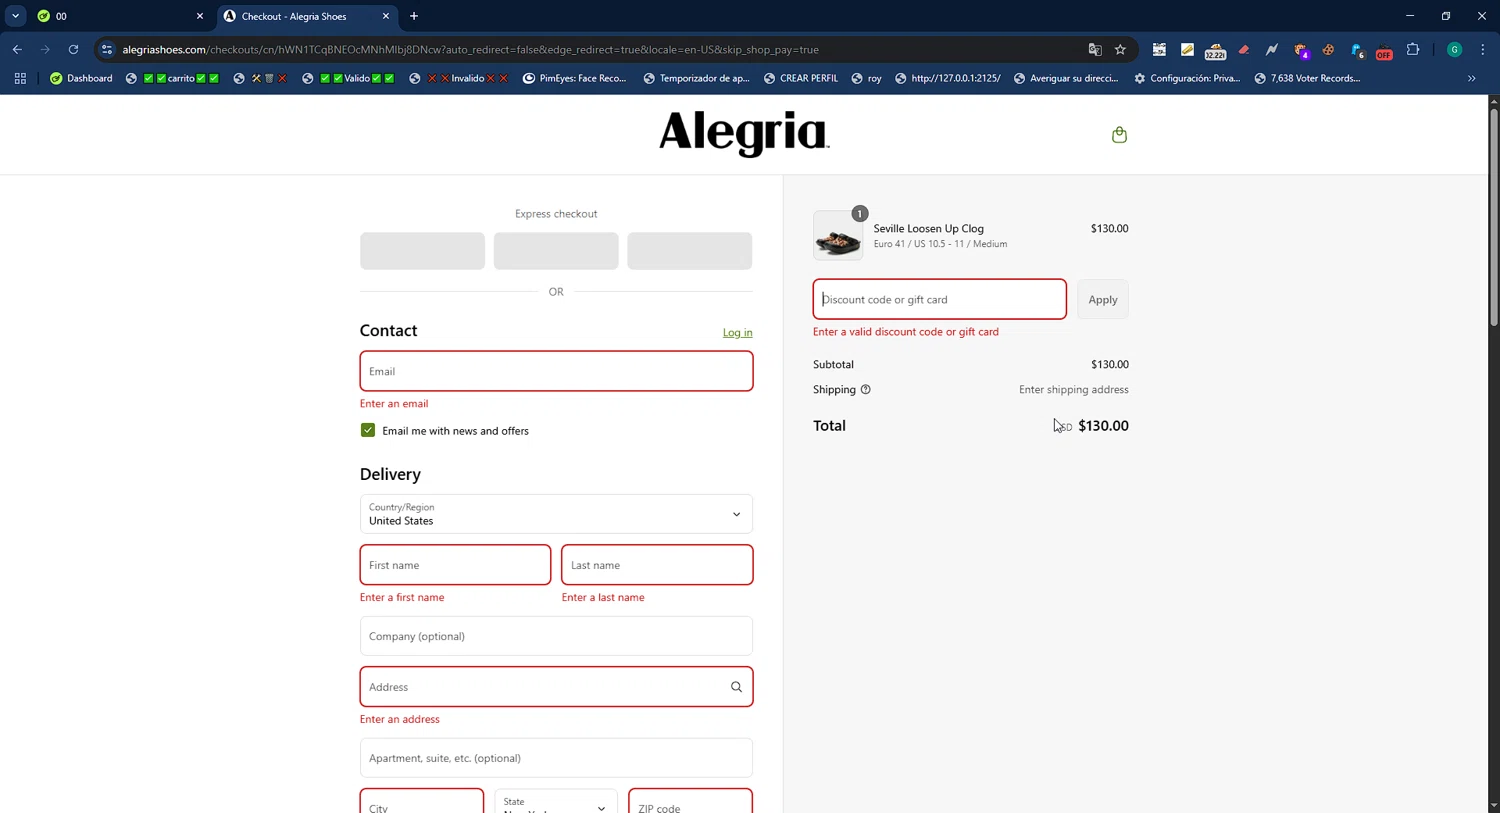Open the PimEyes: Face Reco... bookmark
Screen dimensions: 1500x813
point(575,78)
